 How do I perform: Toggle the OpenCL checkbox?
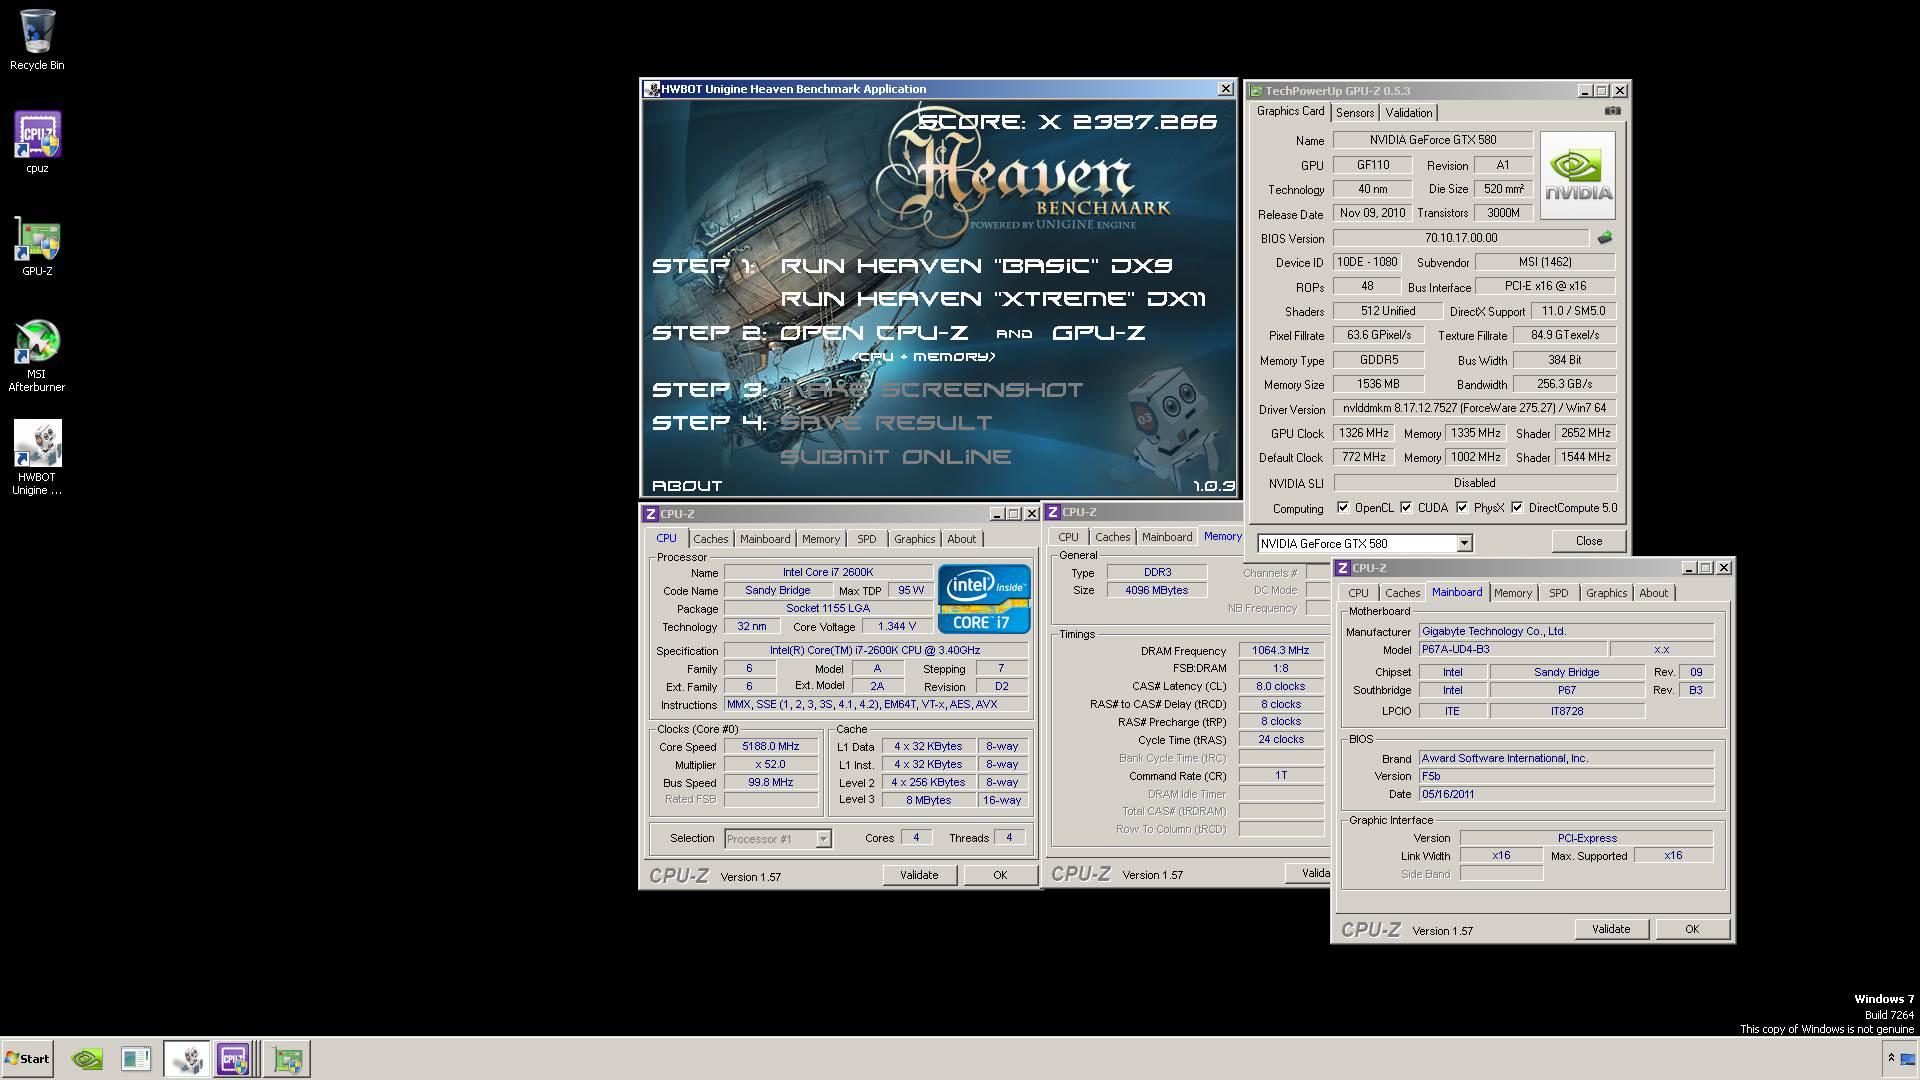pyautogui.click(x=1343, y=508)
